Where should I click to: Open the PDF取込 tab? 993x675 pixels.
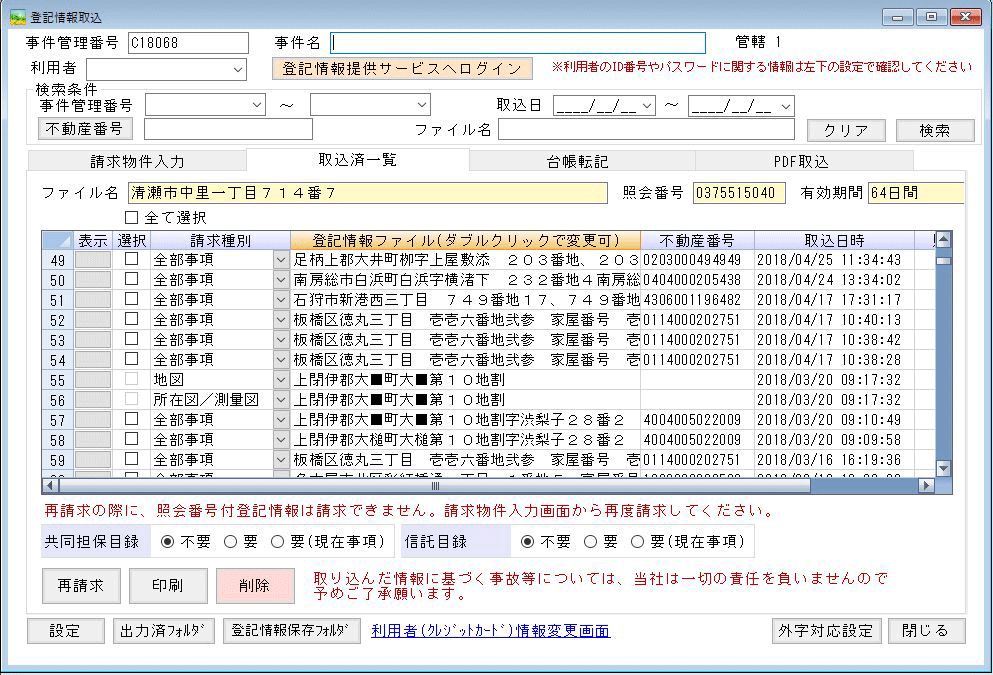[x=802, y=161]
